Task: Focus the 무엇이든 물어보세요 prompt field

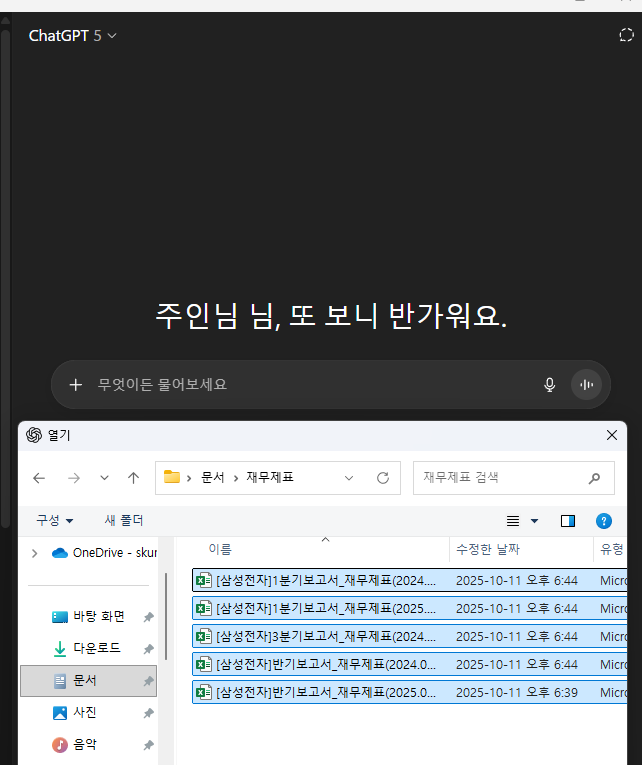Action: tap(312, 384)
